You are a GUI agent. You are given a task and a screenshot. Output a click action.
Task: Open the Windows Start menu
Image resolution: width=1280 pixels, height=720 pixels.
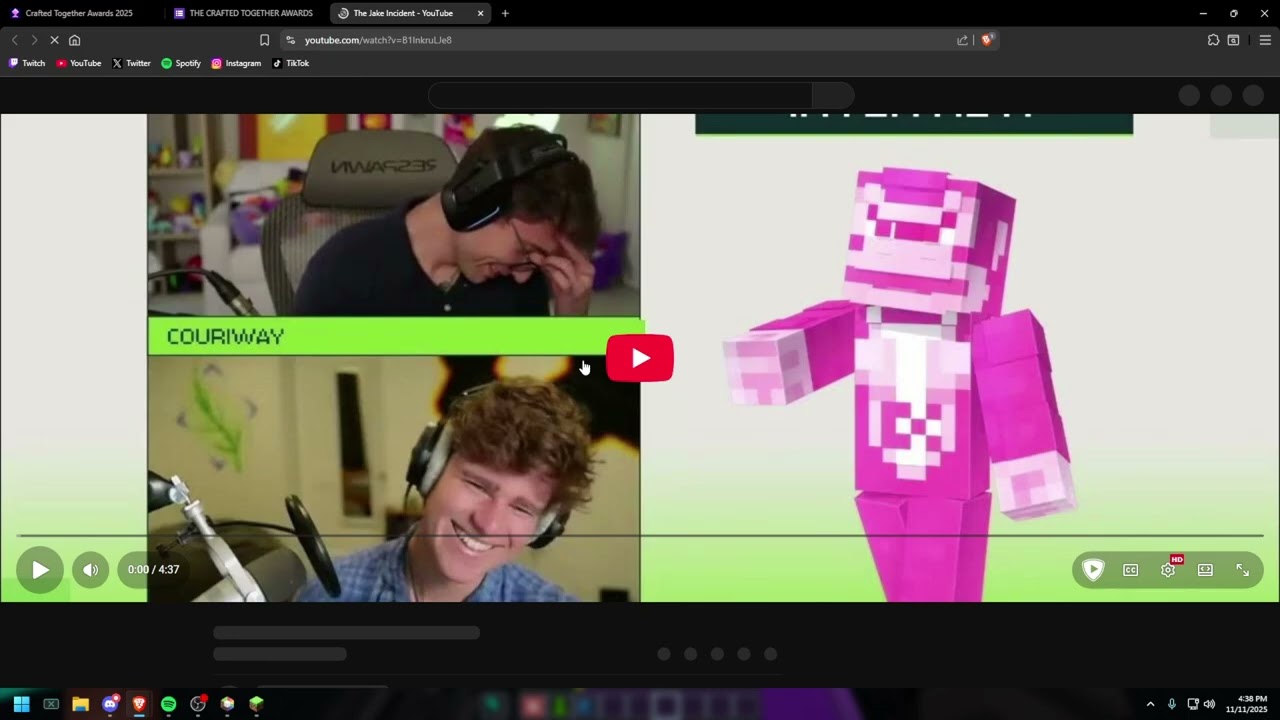[x=21, y=704]
